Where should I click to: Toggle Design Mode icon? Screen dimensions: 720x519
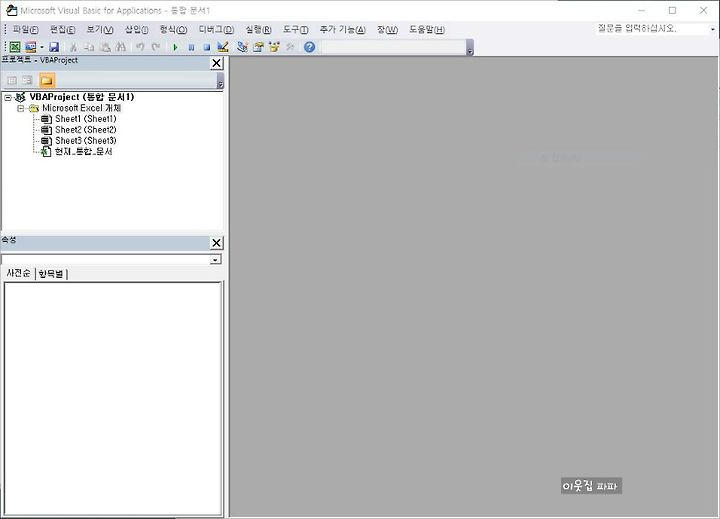[x=223, y=47]
